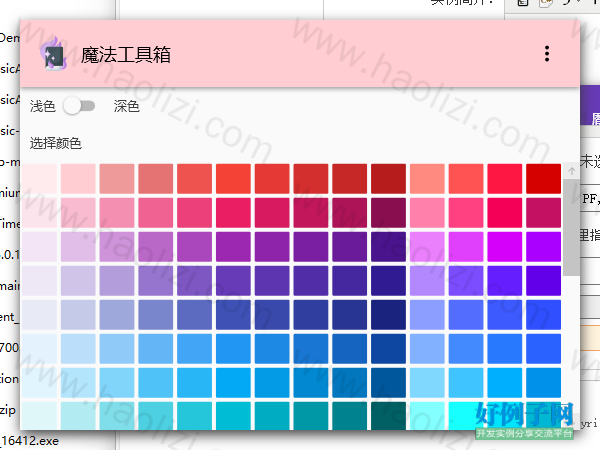Choose the second pale blue swatch in the blue row
Screen dimensions: 600x450
[x=78, y=349]
